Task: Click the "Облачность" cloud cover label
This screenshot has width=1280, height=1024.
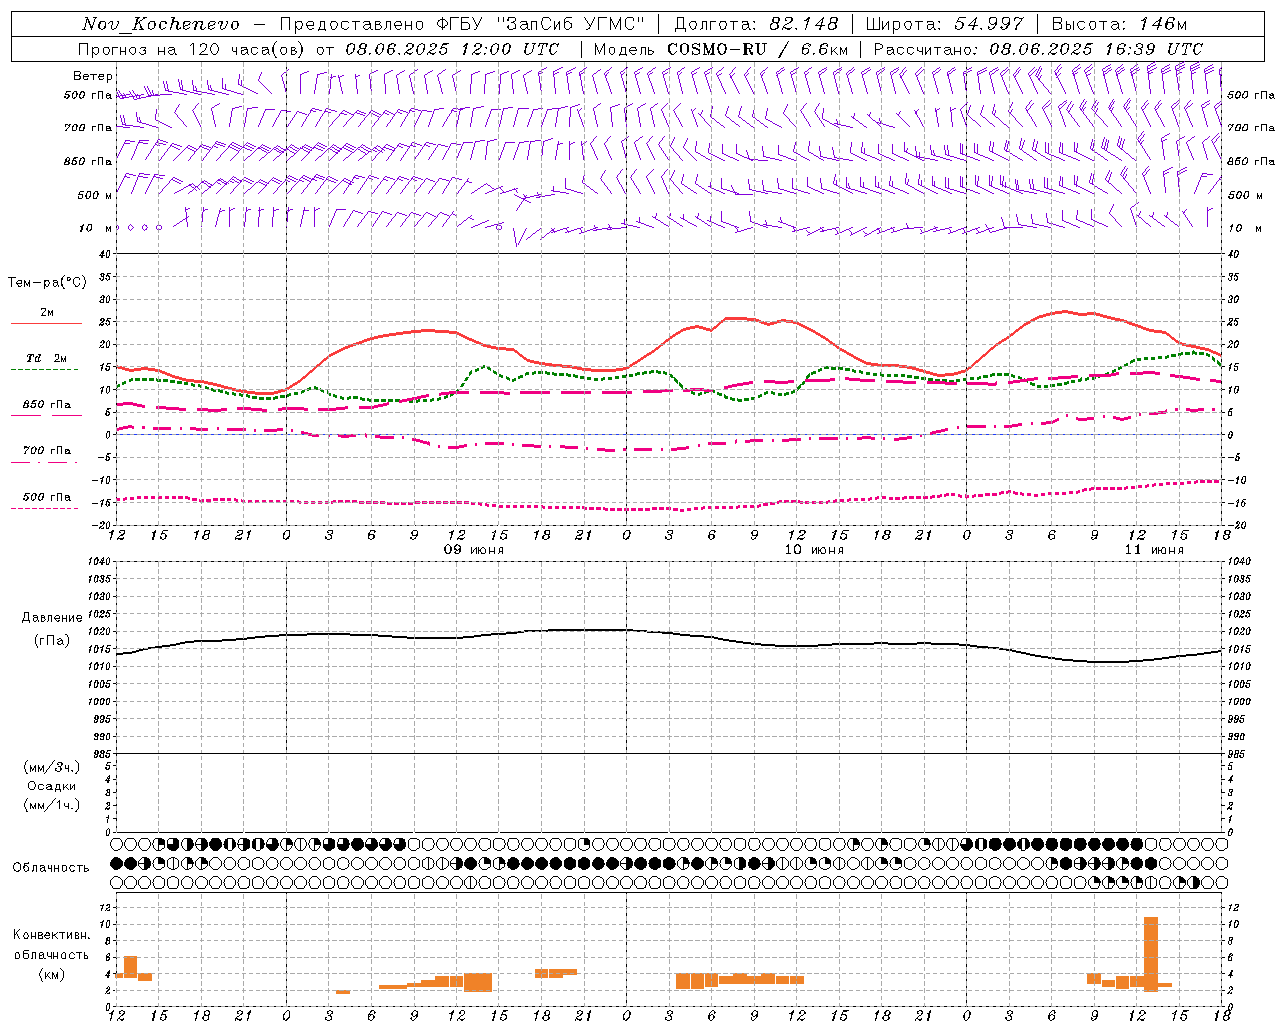Action: pos(51,868)
